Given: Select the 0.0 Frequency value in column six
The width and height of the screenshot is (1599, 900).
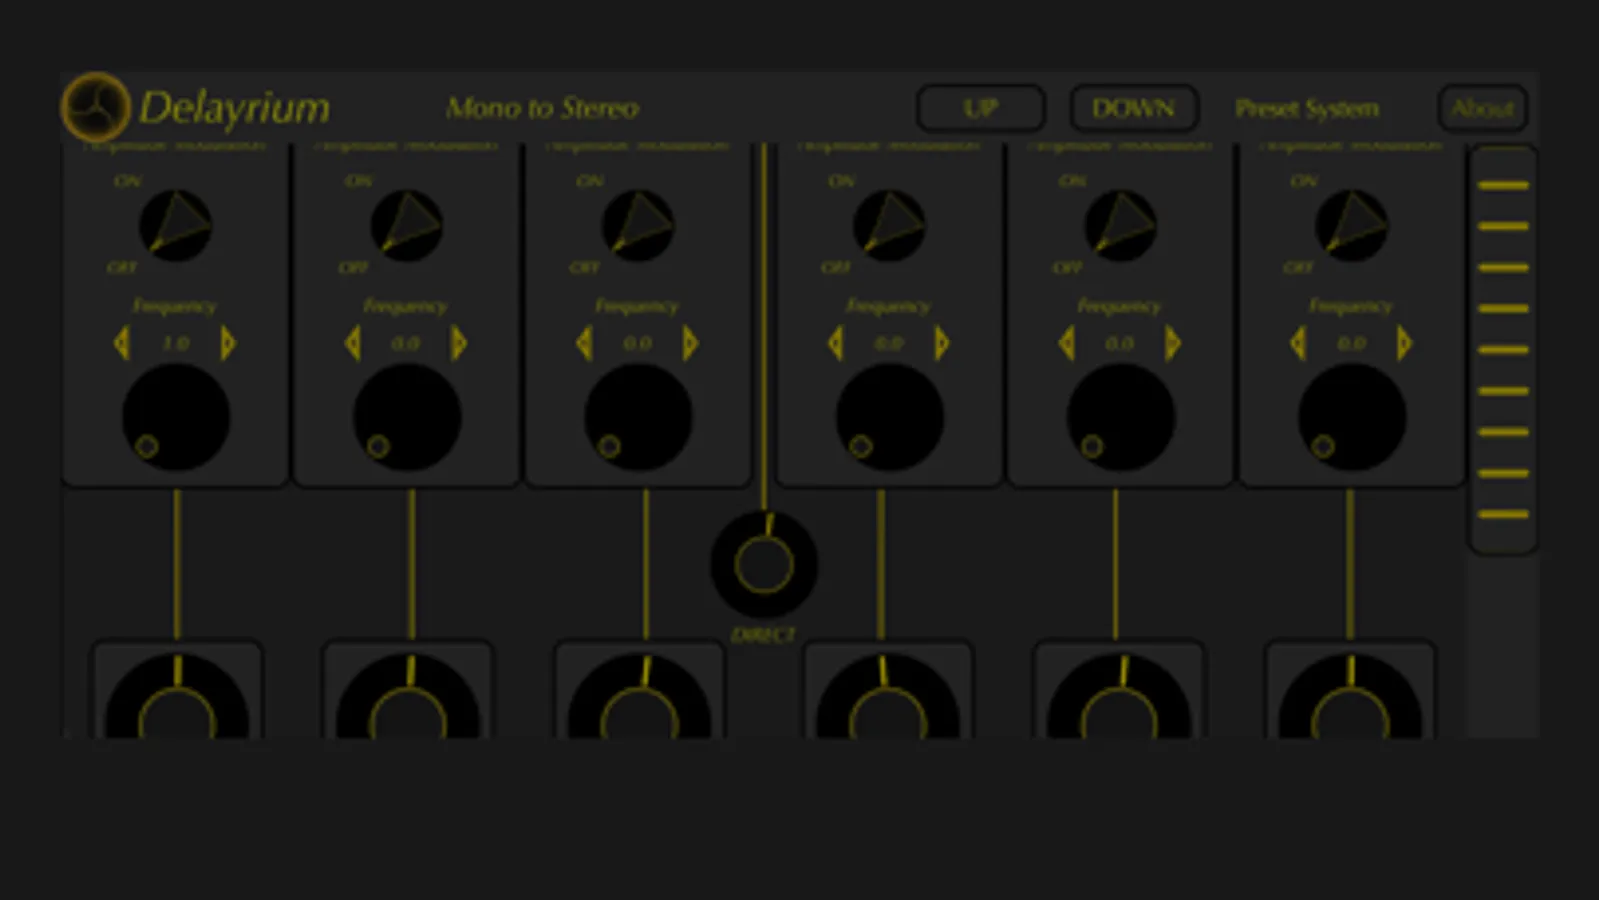Looking at the screenshot, I should (1351, 343).
